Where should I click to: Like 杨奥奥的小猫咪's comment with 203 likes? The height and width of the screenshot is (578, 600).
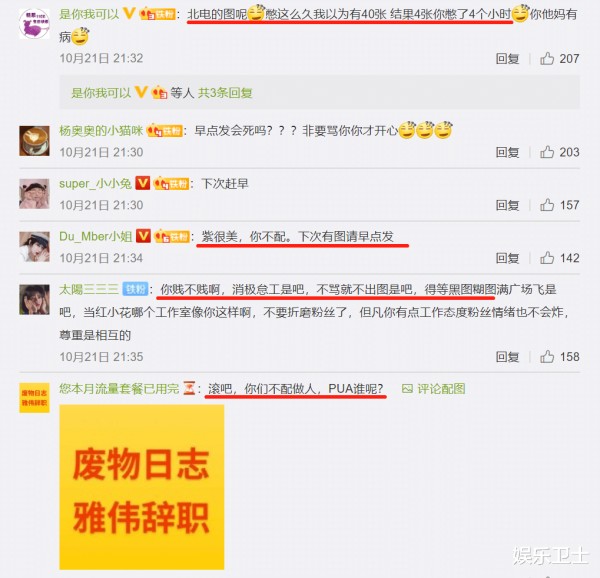[x=547, y=152]
